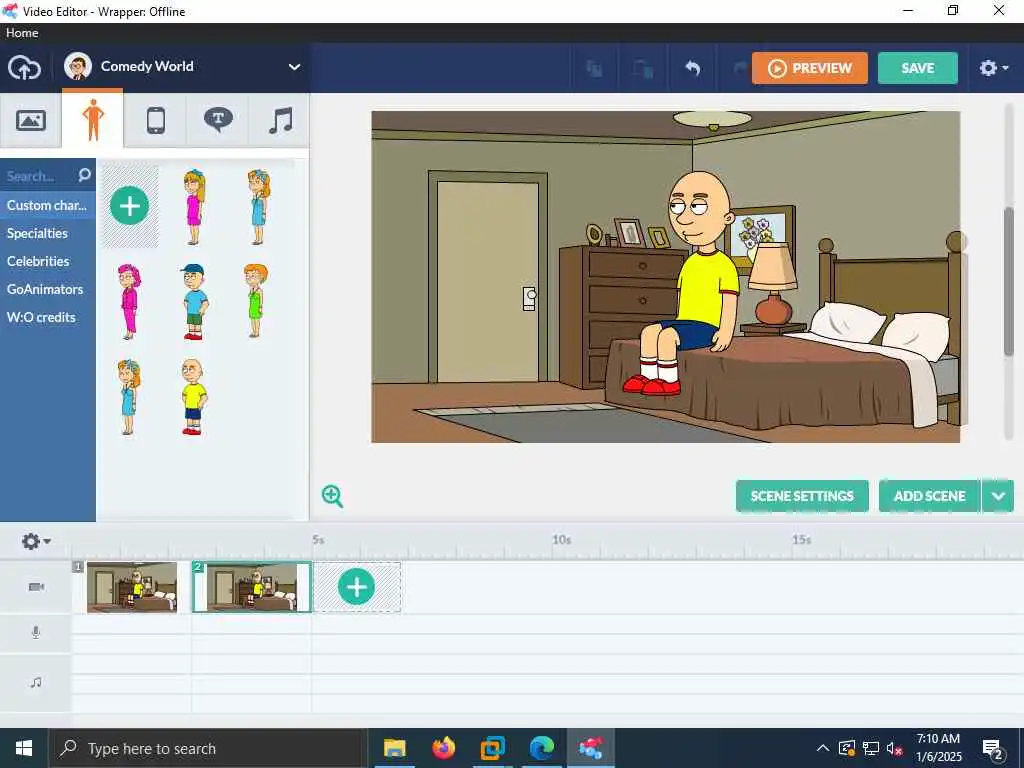The image size is (1024, 768).
Task: Open the notification center icon
Action: pos(993,748)
